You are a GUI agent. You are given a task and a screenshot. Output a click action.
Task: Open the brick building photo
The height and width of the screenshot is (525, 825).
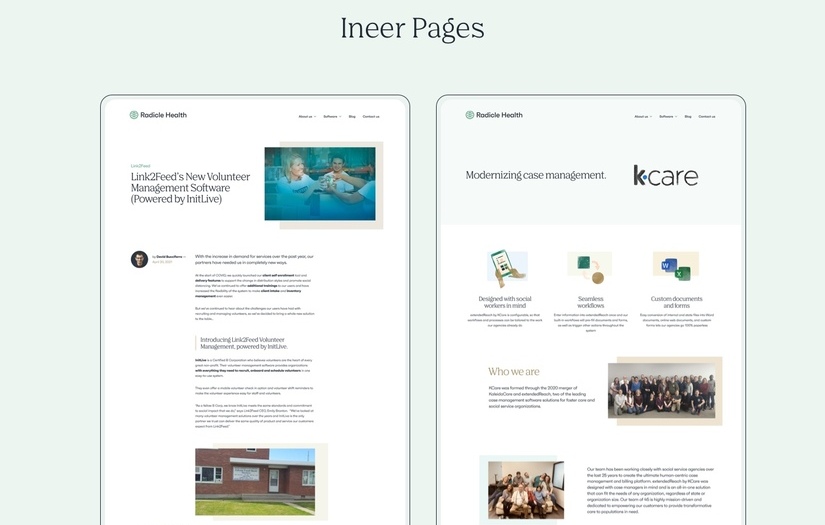(255, 481)
